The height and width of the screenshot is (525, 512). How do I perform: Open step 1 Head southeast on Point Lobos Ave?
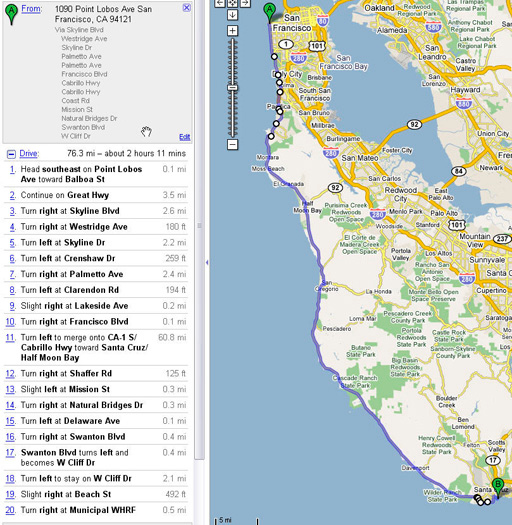pos(96,174)
